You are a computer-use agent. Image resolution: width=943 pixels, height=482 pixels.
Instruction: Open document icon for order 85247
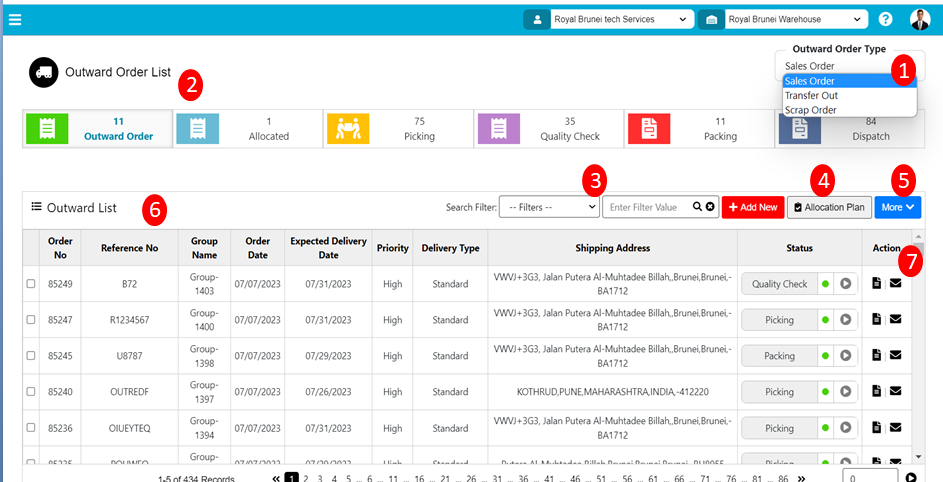(877, 319)
